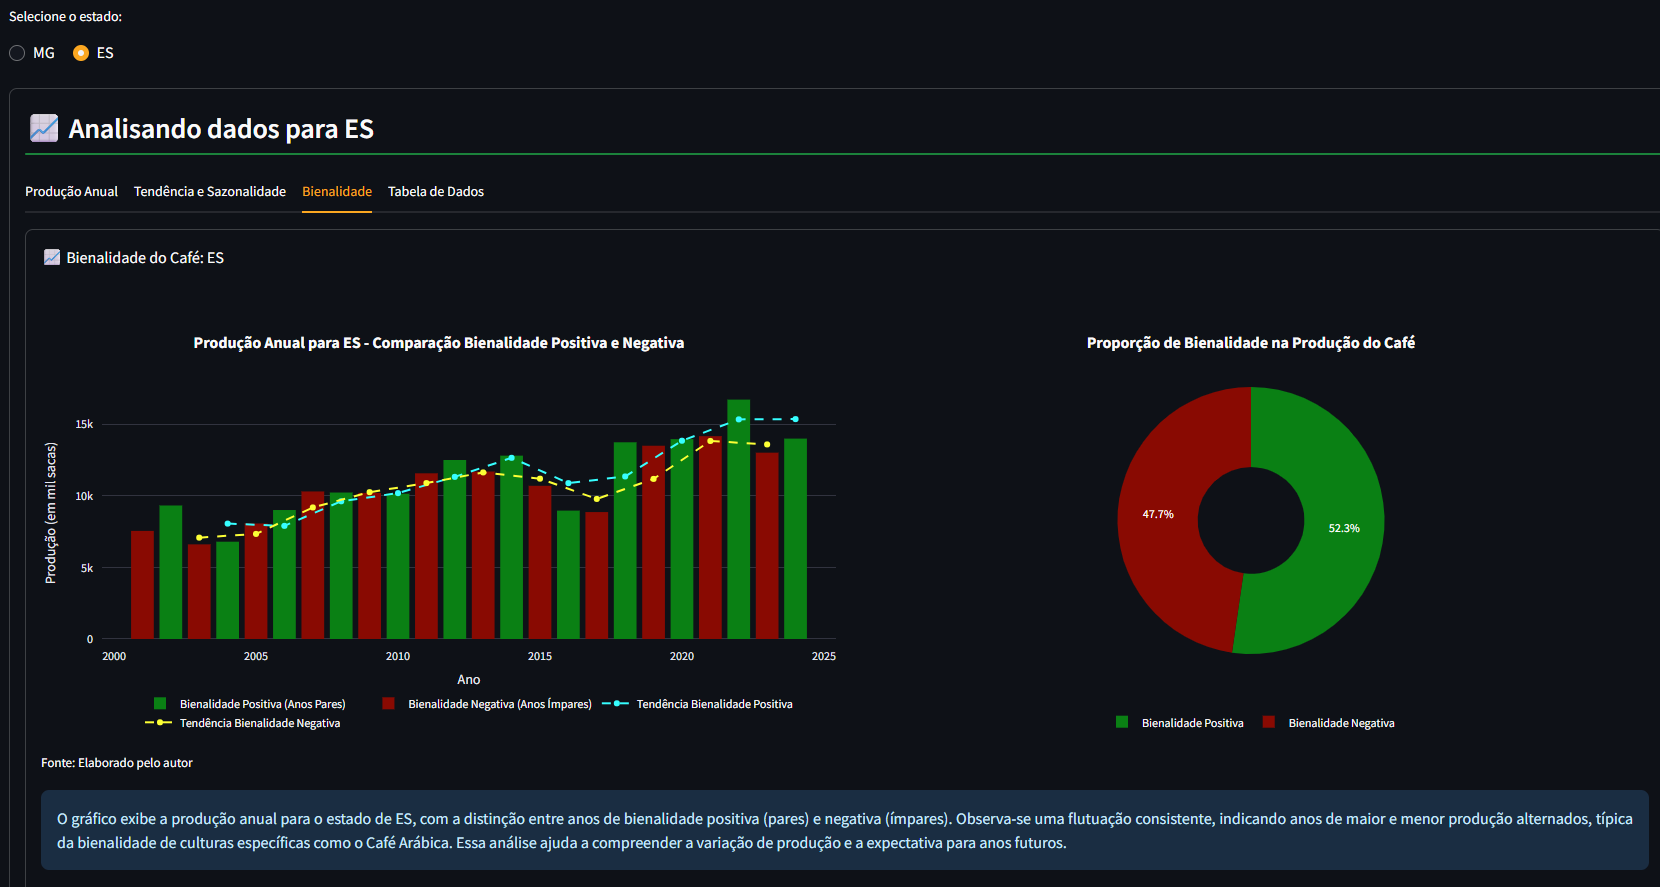The width and height of the screenshot is (1660, 887).
Task: Click the chart emoji icon beside Analisando dados
Action: point(44,128)
